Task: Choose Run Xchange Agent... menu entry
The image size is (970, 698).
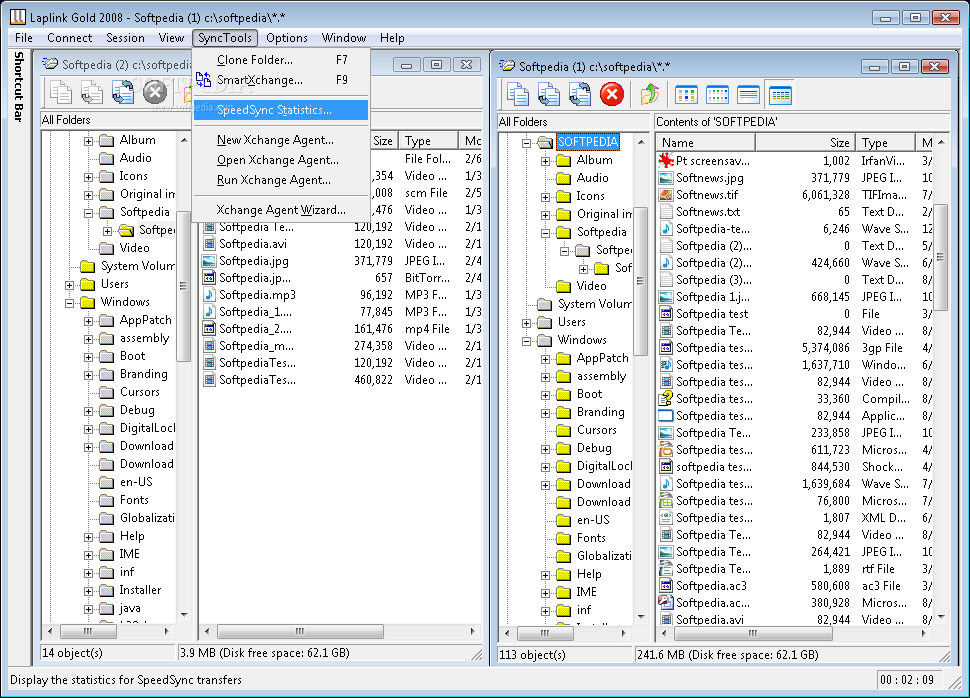Action: 281,180
